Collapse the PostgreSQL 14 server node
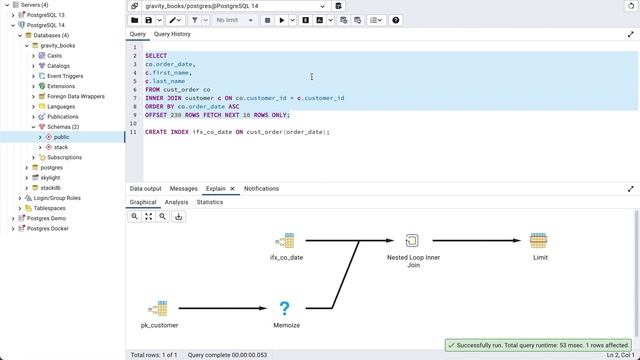The width and height of the screenshot is (640, 360). coord(13,25)
